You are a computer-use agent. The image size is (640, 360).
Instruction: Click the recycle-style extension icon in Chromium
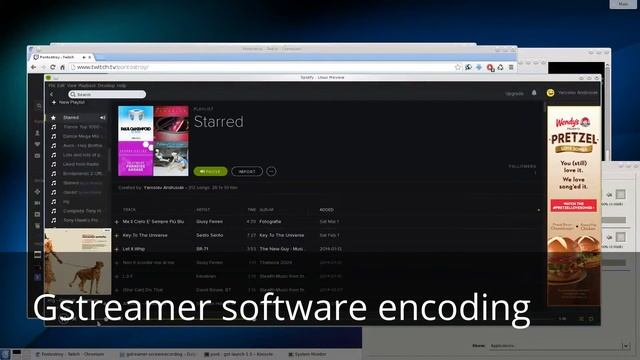(501, 67)
